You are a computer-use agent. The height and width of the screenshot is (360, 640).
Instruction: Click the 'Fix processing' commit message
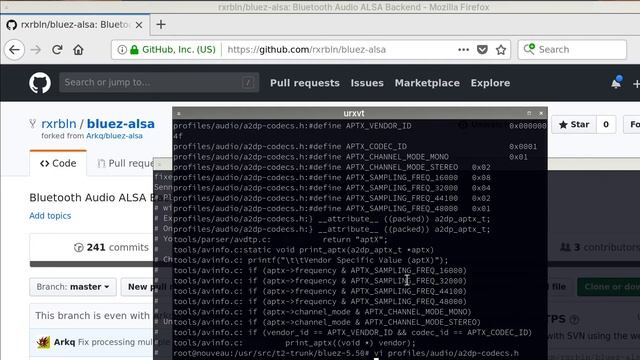(115, 342)
